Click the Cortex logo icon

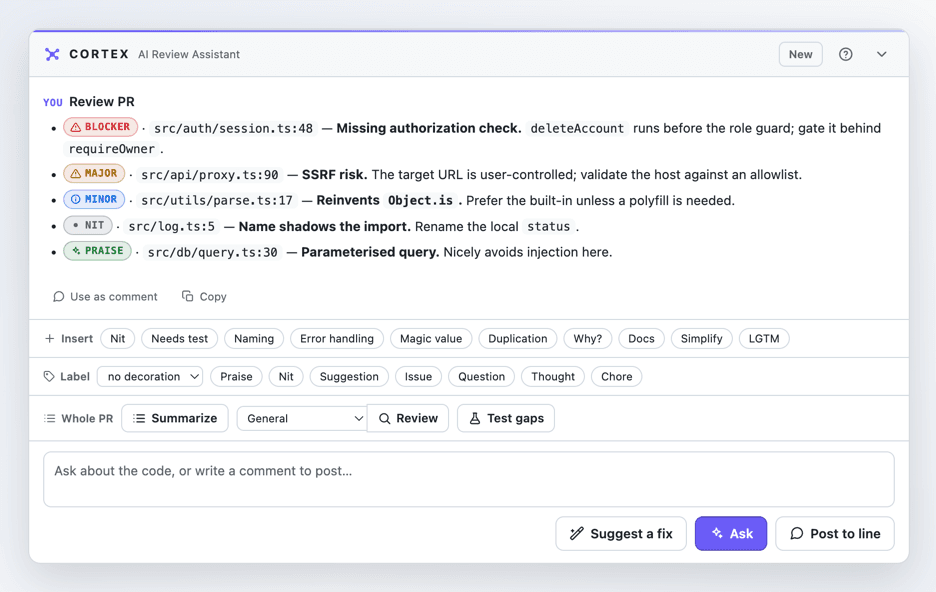tap(52, 54)
